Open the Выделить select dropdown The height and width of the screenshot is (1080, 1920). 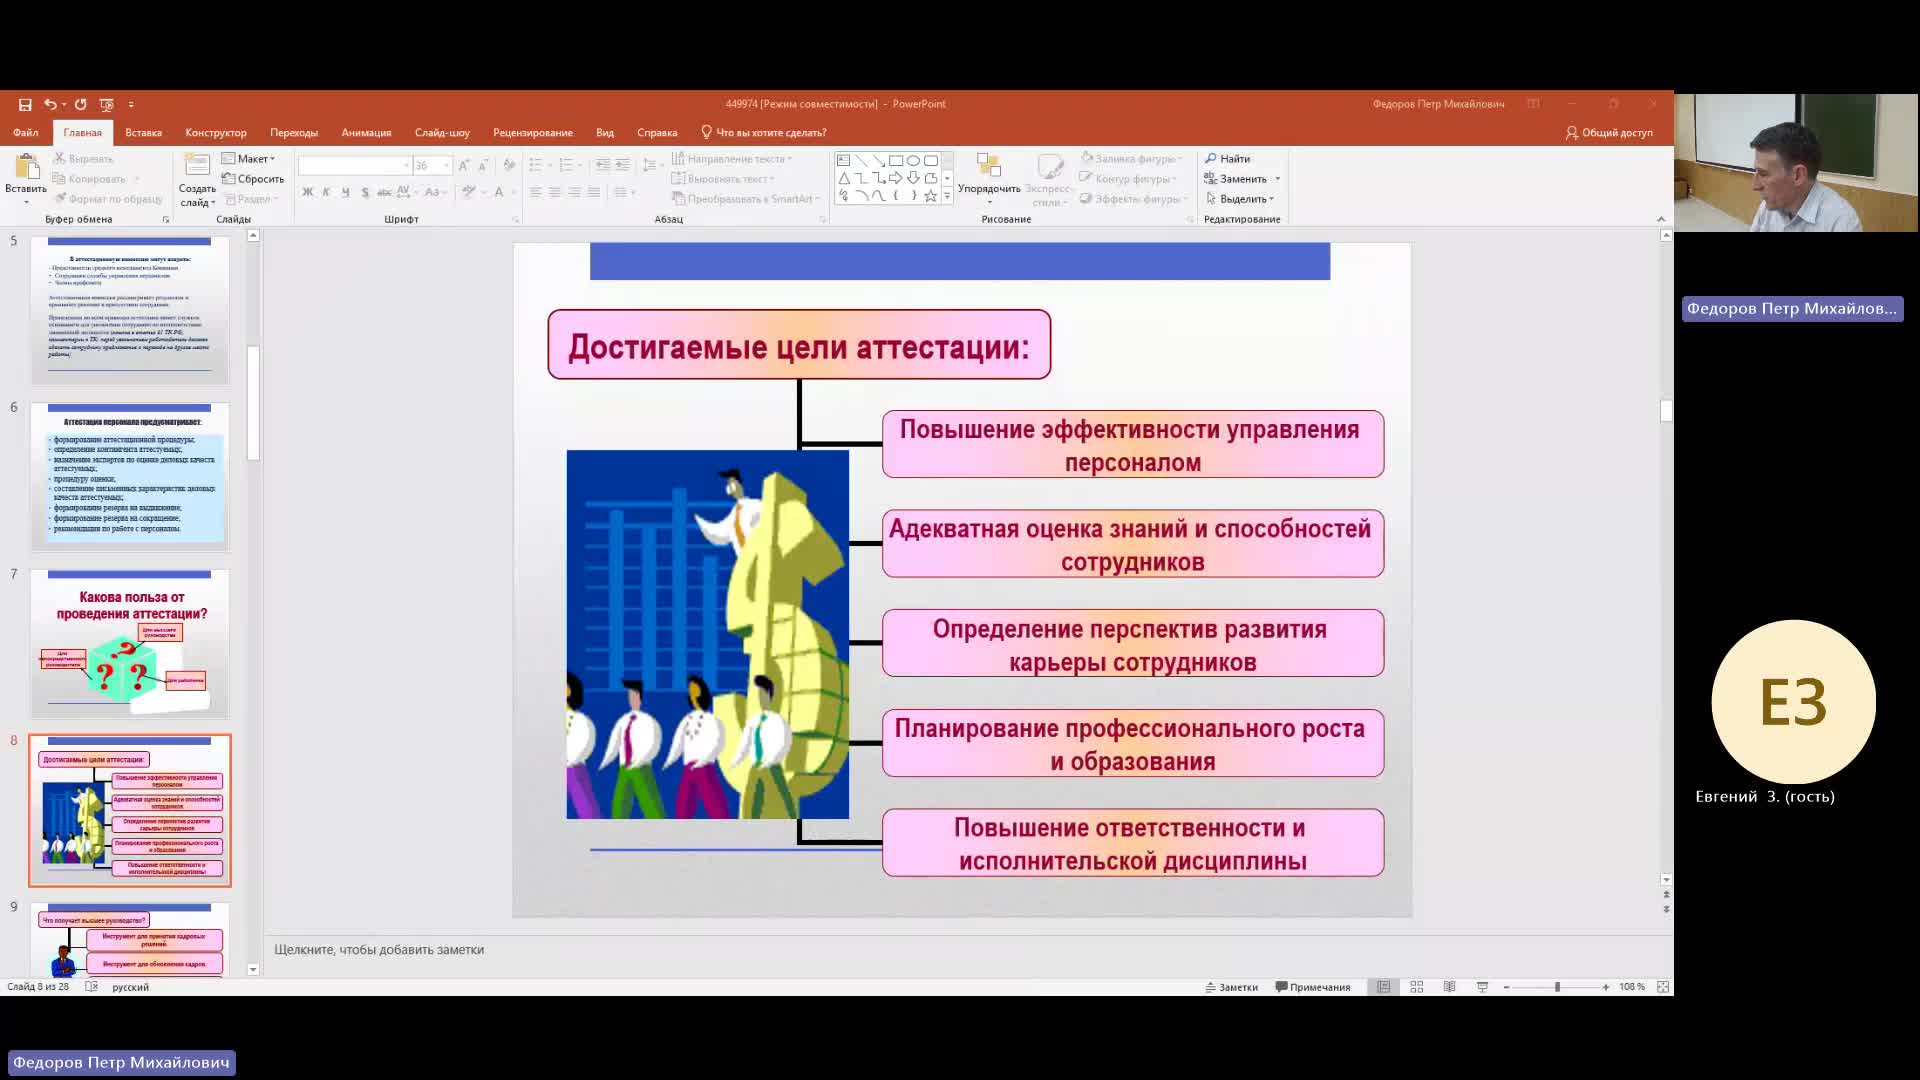pos(1240,199)
